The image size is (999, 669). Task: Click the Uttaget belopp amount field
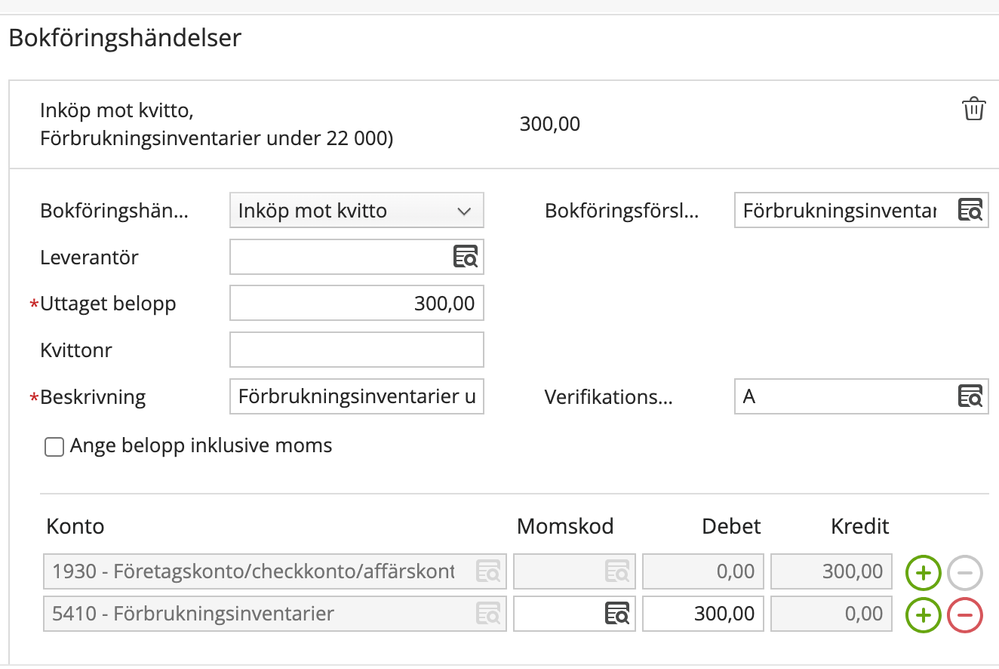[x=357, y=303]
